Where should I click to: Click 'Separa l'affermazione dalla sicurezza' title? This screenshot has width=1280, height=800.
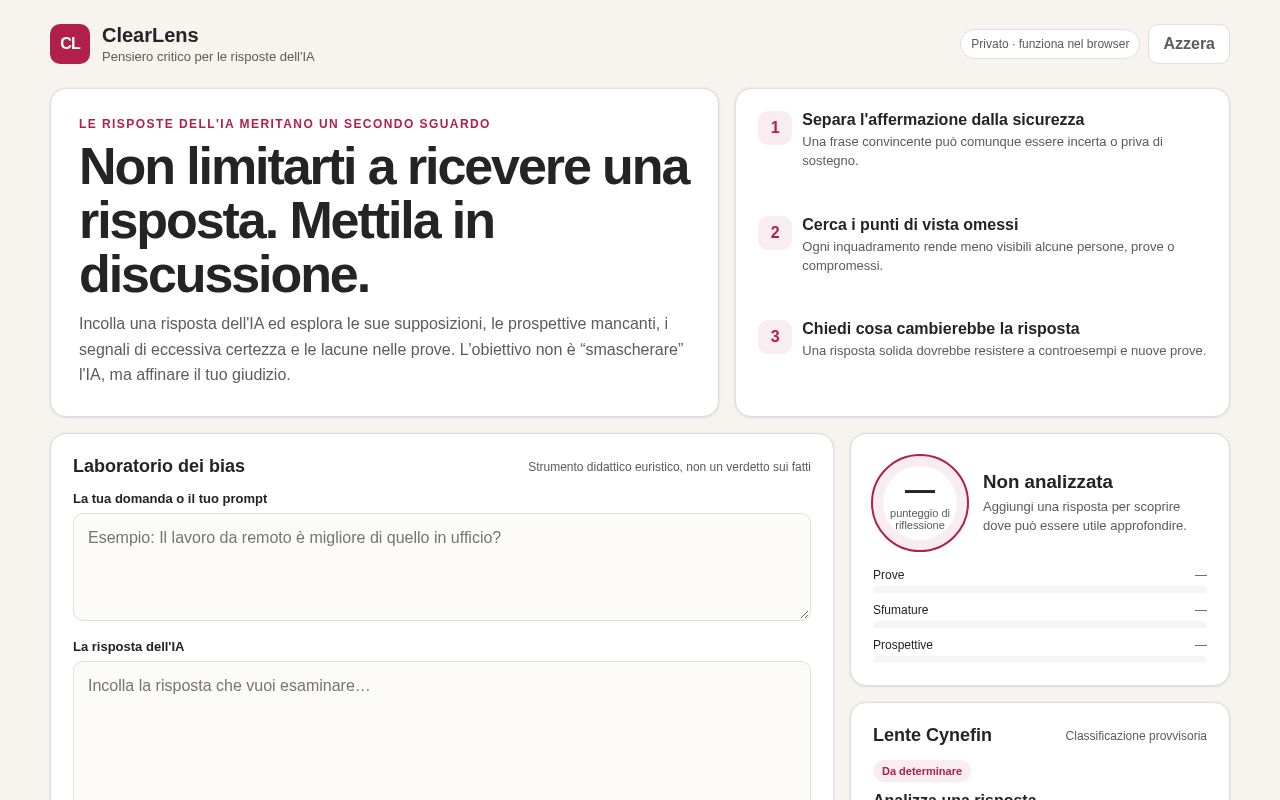coord(943,120)
